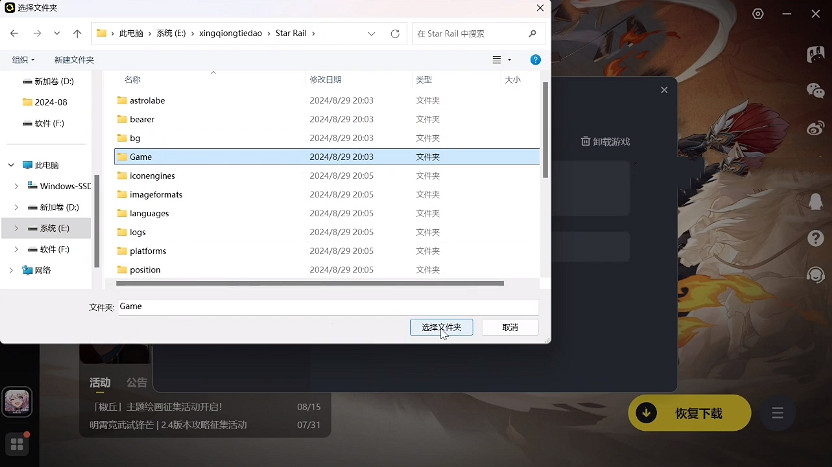The height and width of the screenshot is (467, 832).
Task: Open the launcher settings gear icon
Action: [758, 14]
